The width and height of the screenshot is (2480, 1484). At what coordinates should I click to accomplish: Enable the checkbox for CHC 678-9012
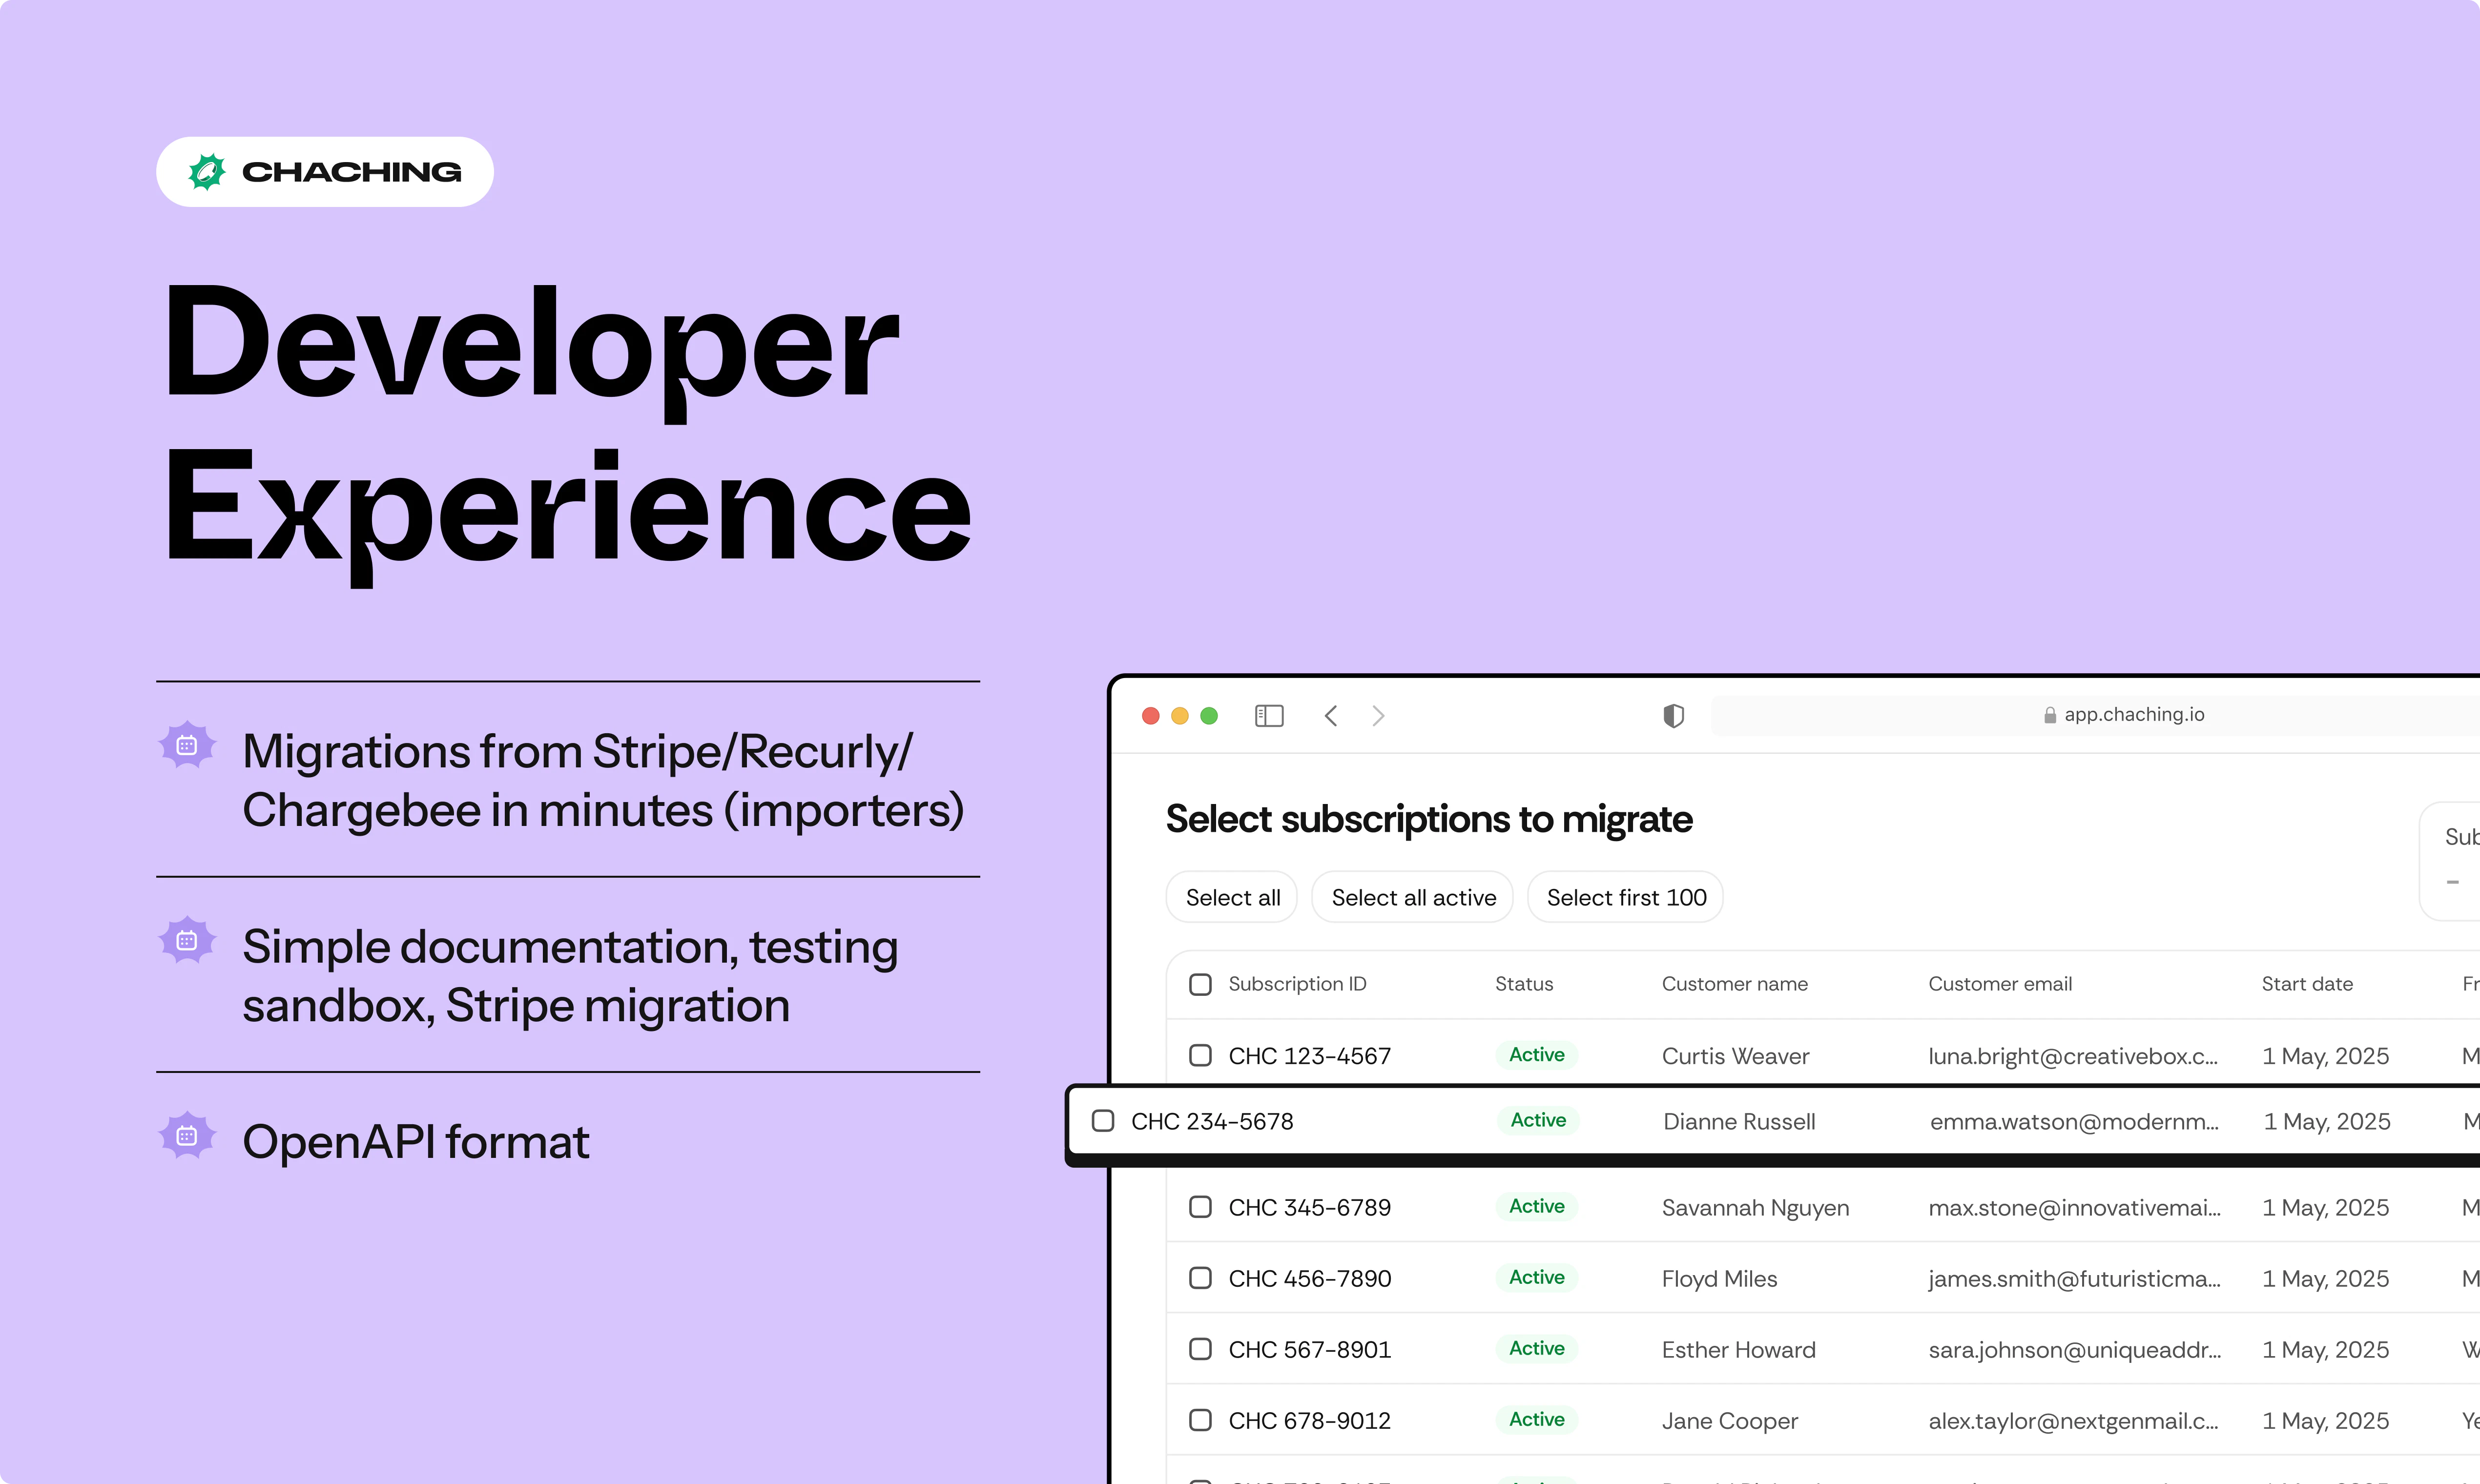[x=1200, y=1420]
